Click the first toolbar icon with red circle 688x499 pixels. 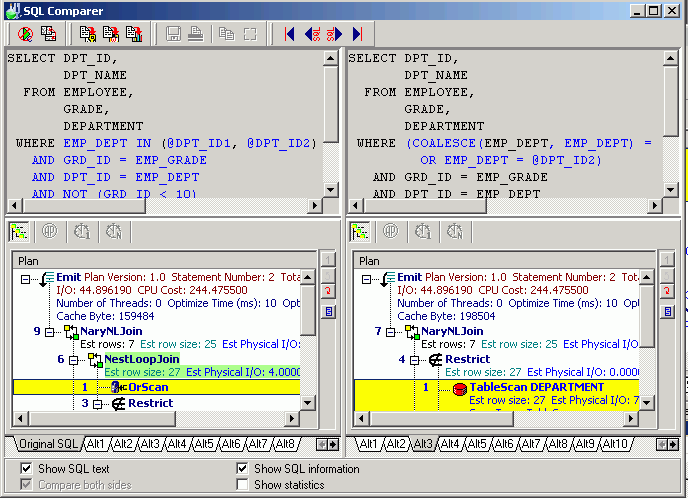coord(25,34)
